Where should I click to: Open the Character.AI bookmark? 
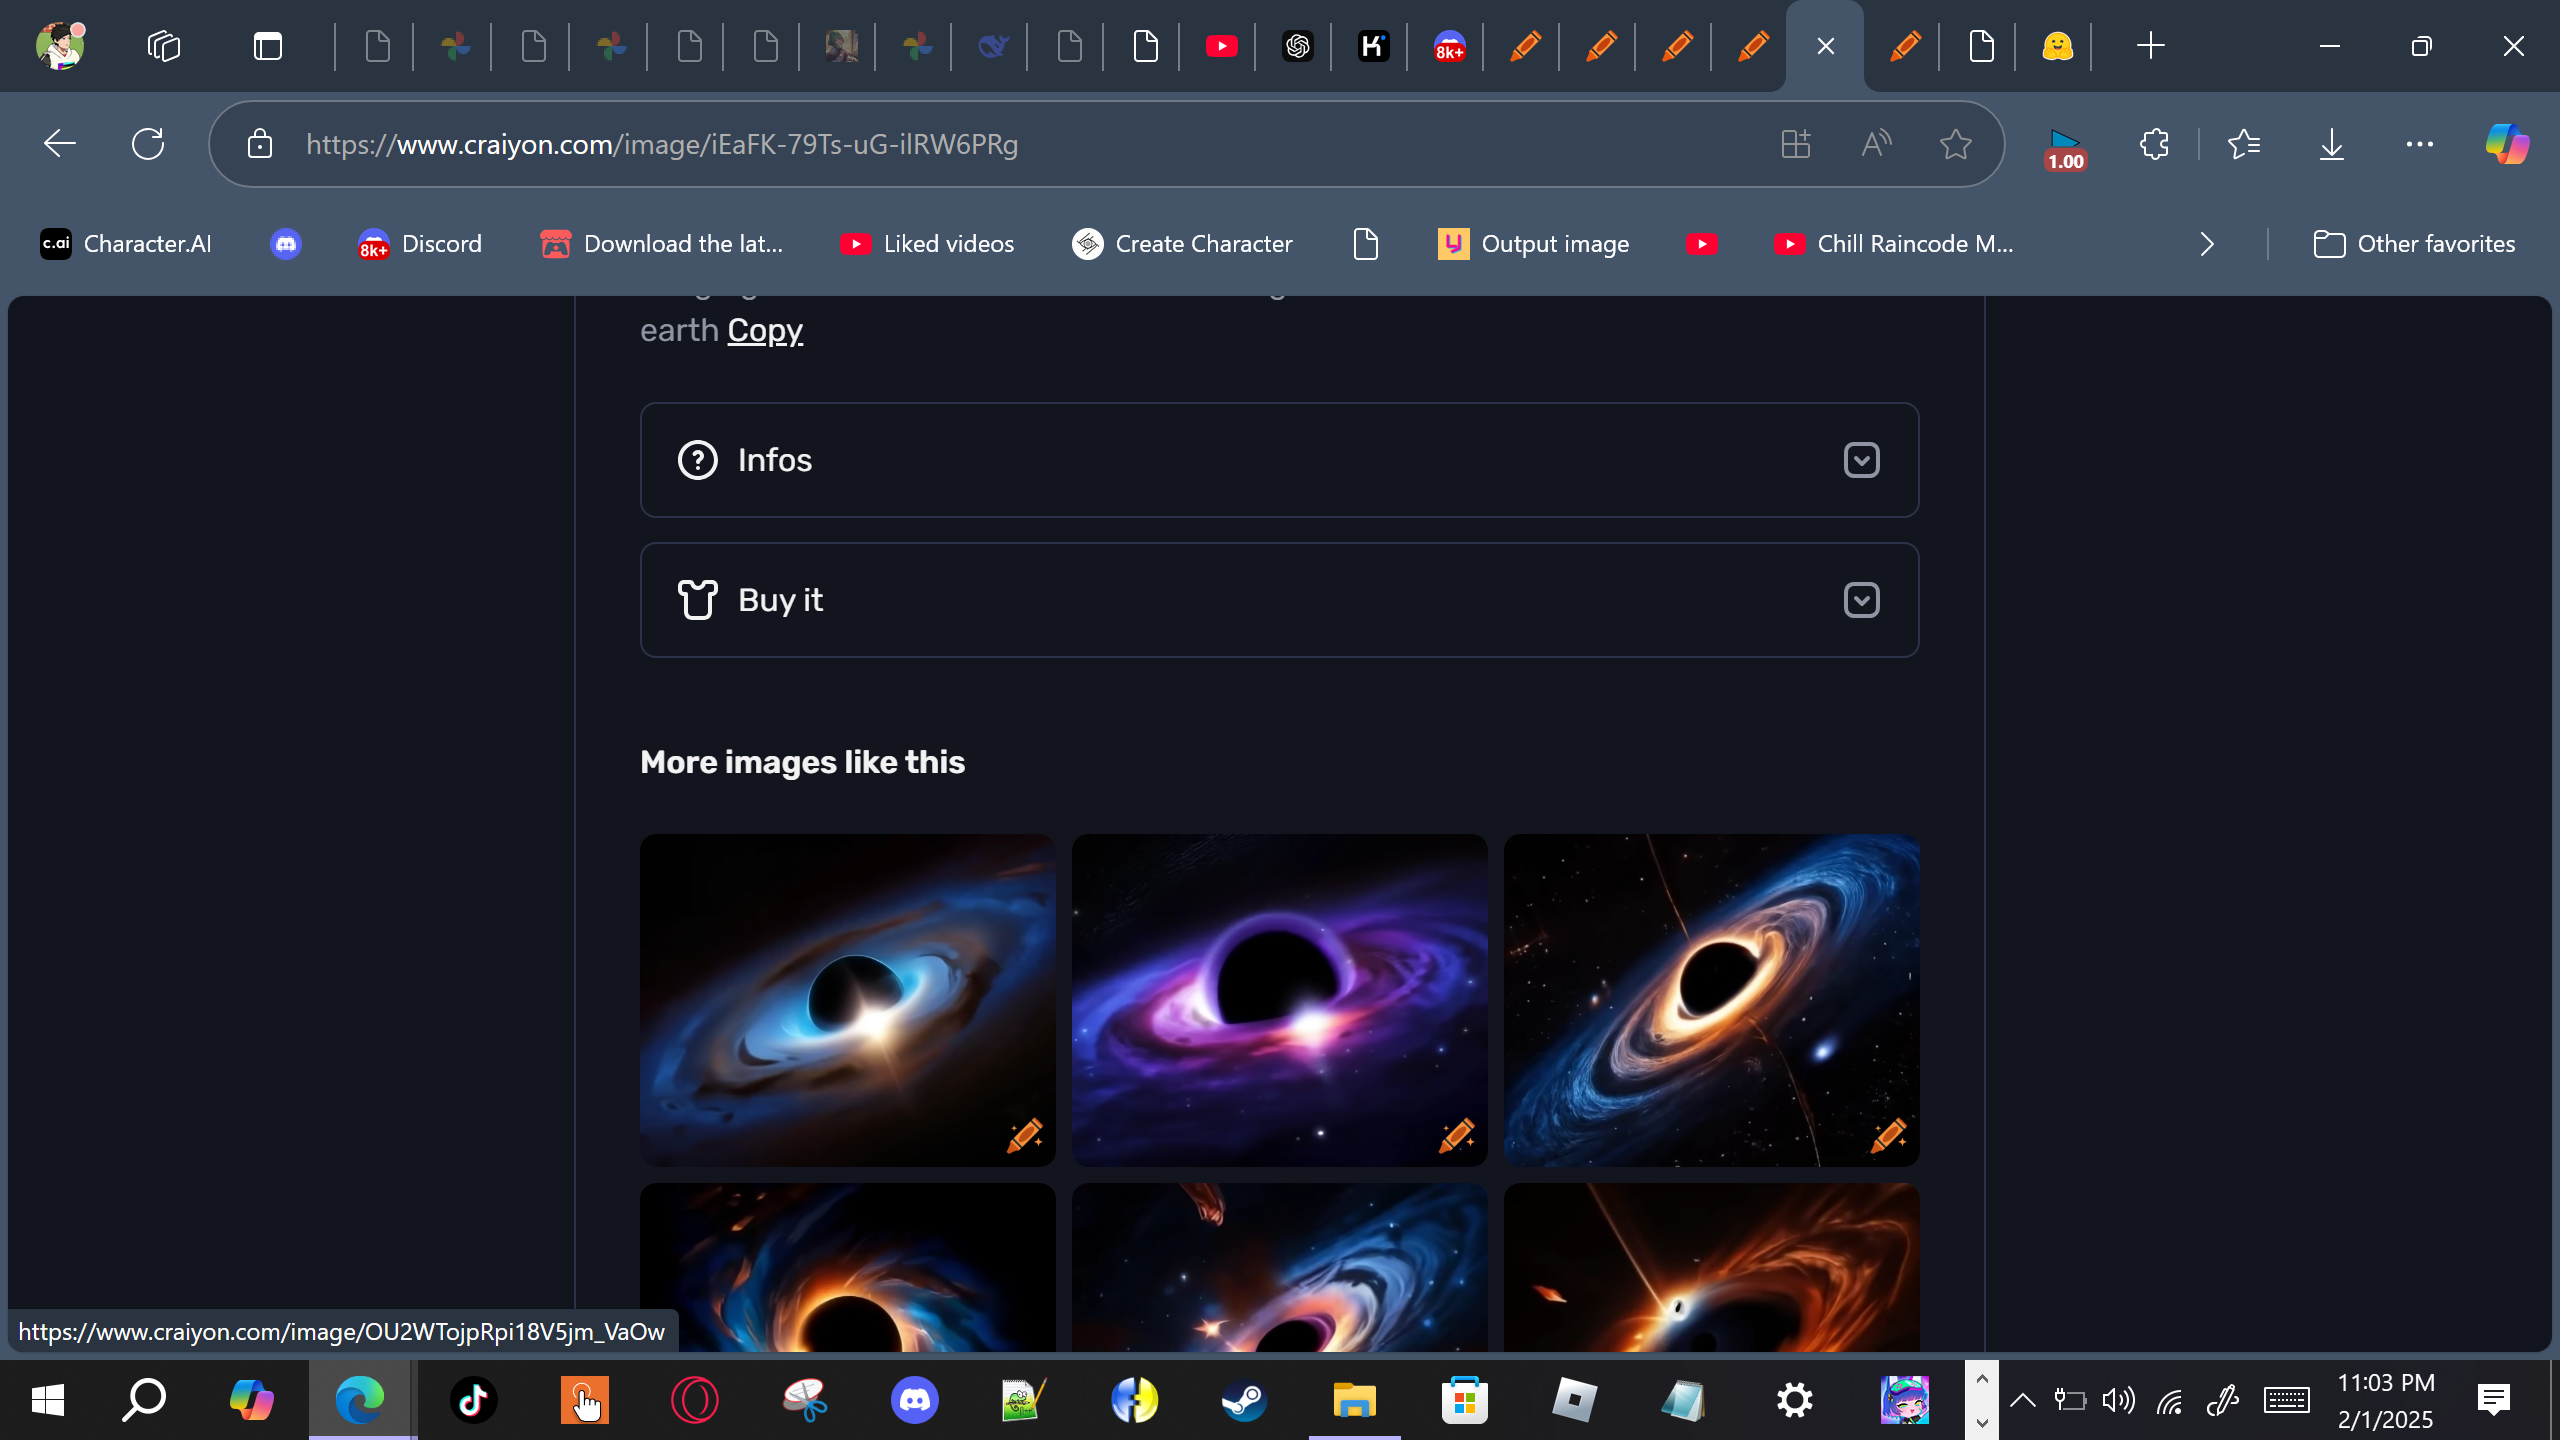[x=126, y=244]
